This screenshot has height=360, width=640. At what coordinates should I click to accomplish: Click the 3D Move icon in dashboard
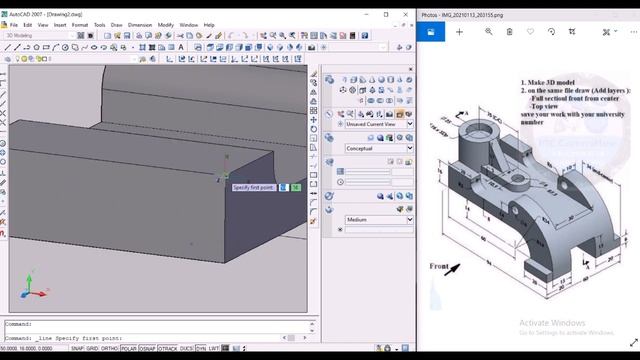343,90
